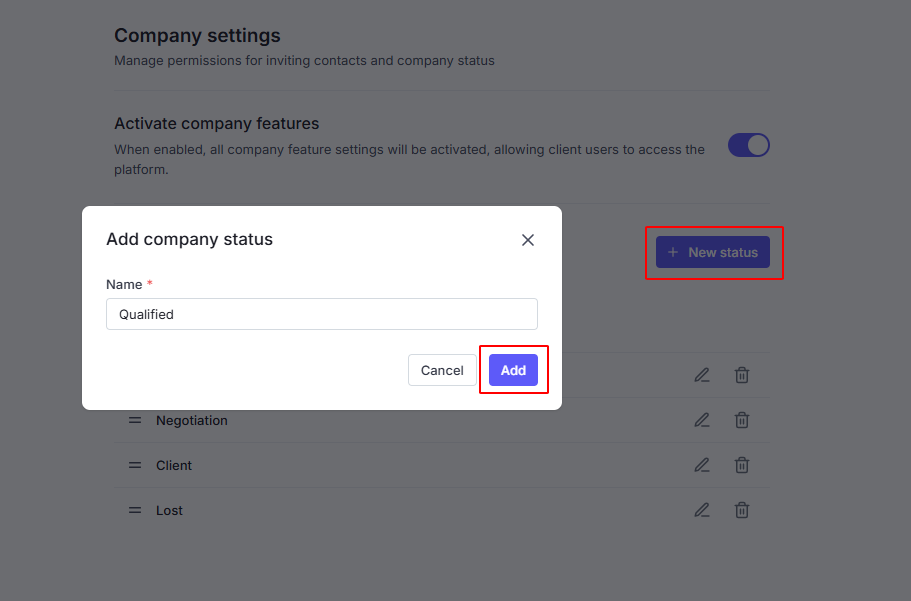Screen dimensions: 911x601
Task: Delete the Negotiation status
Action: tap(742, 420)
